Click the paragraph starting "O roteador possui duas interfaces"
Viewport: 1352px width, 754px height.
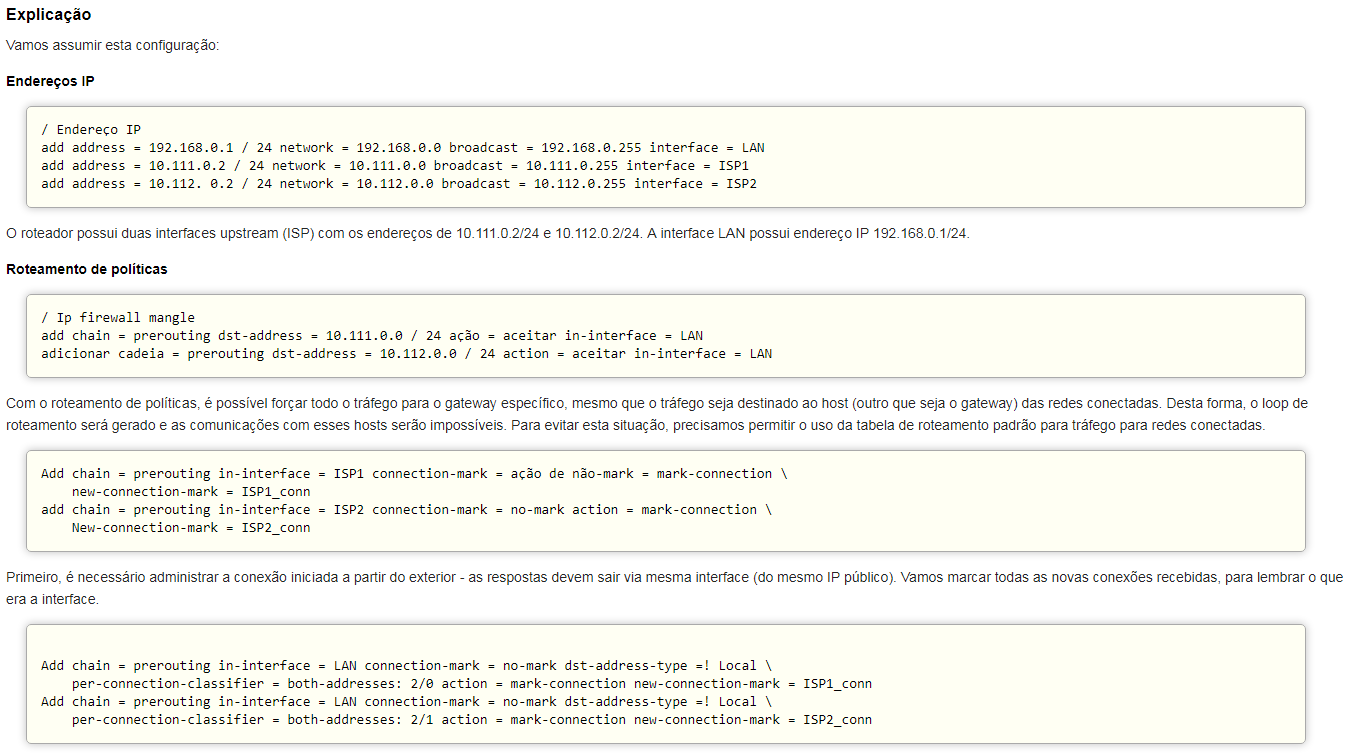coord(488,234)
